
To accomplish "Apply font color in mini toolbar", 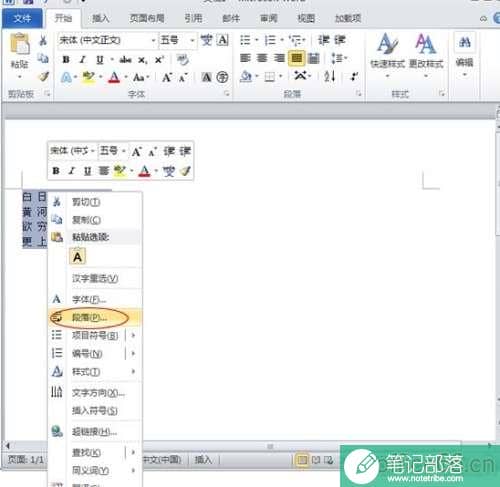I will click(x=145, y=171).
